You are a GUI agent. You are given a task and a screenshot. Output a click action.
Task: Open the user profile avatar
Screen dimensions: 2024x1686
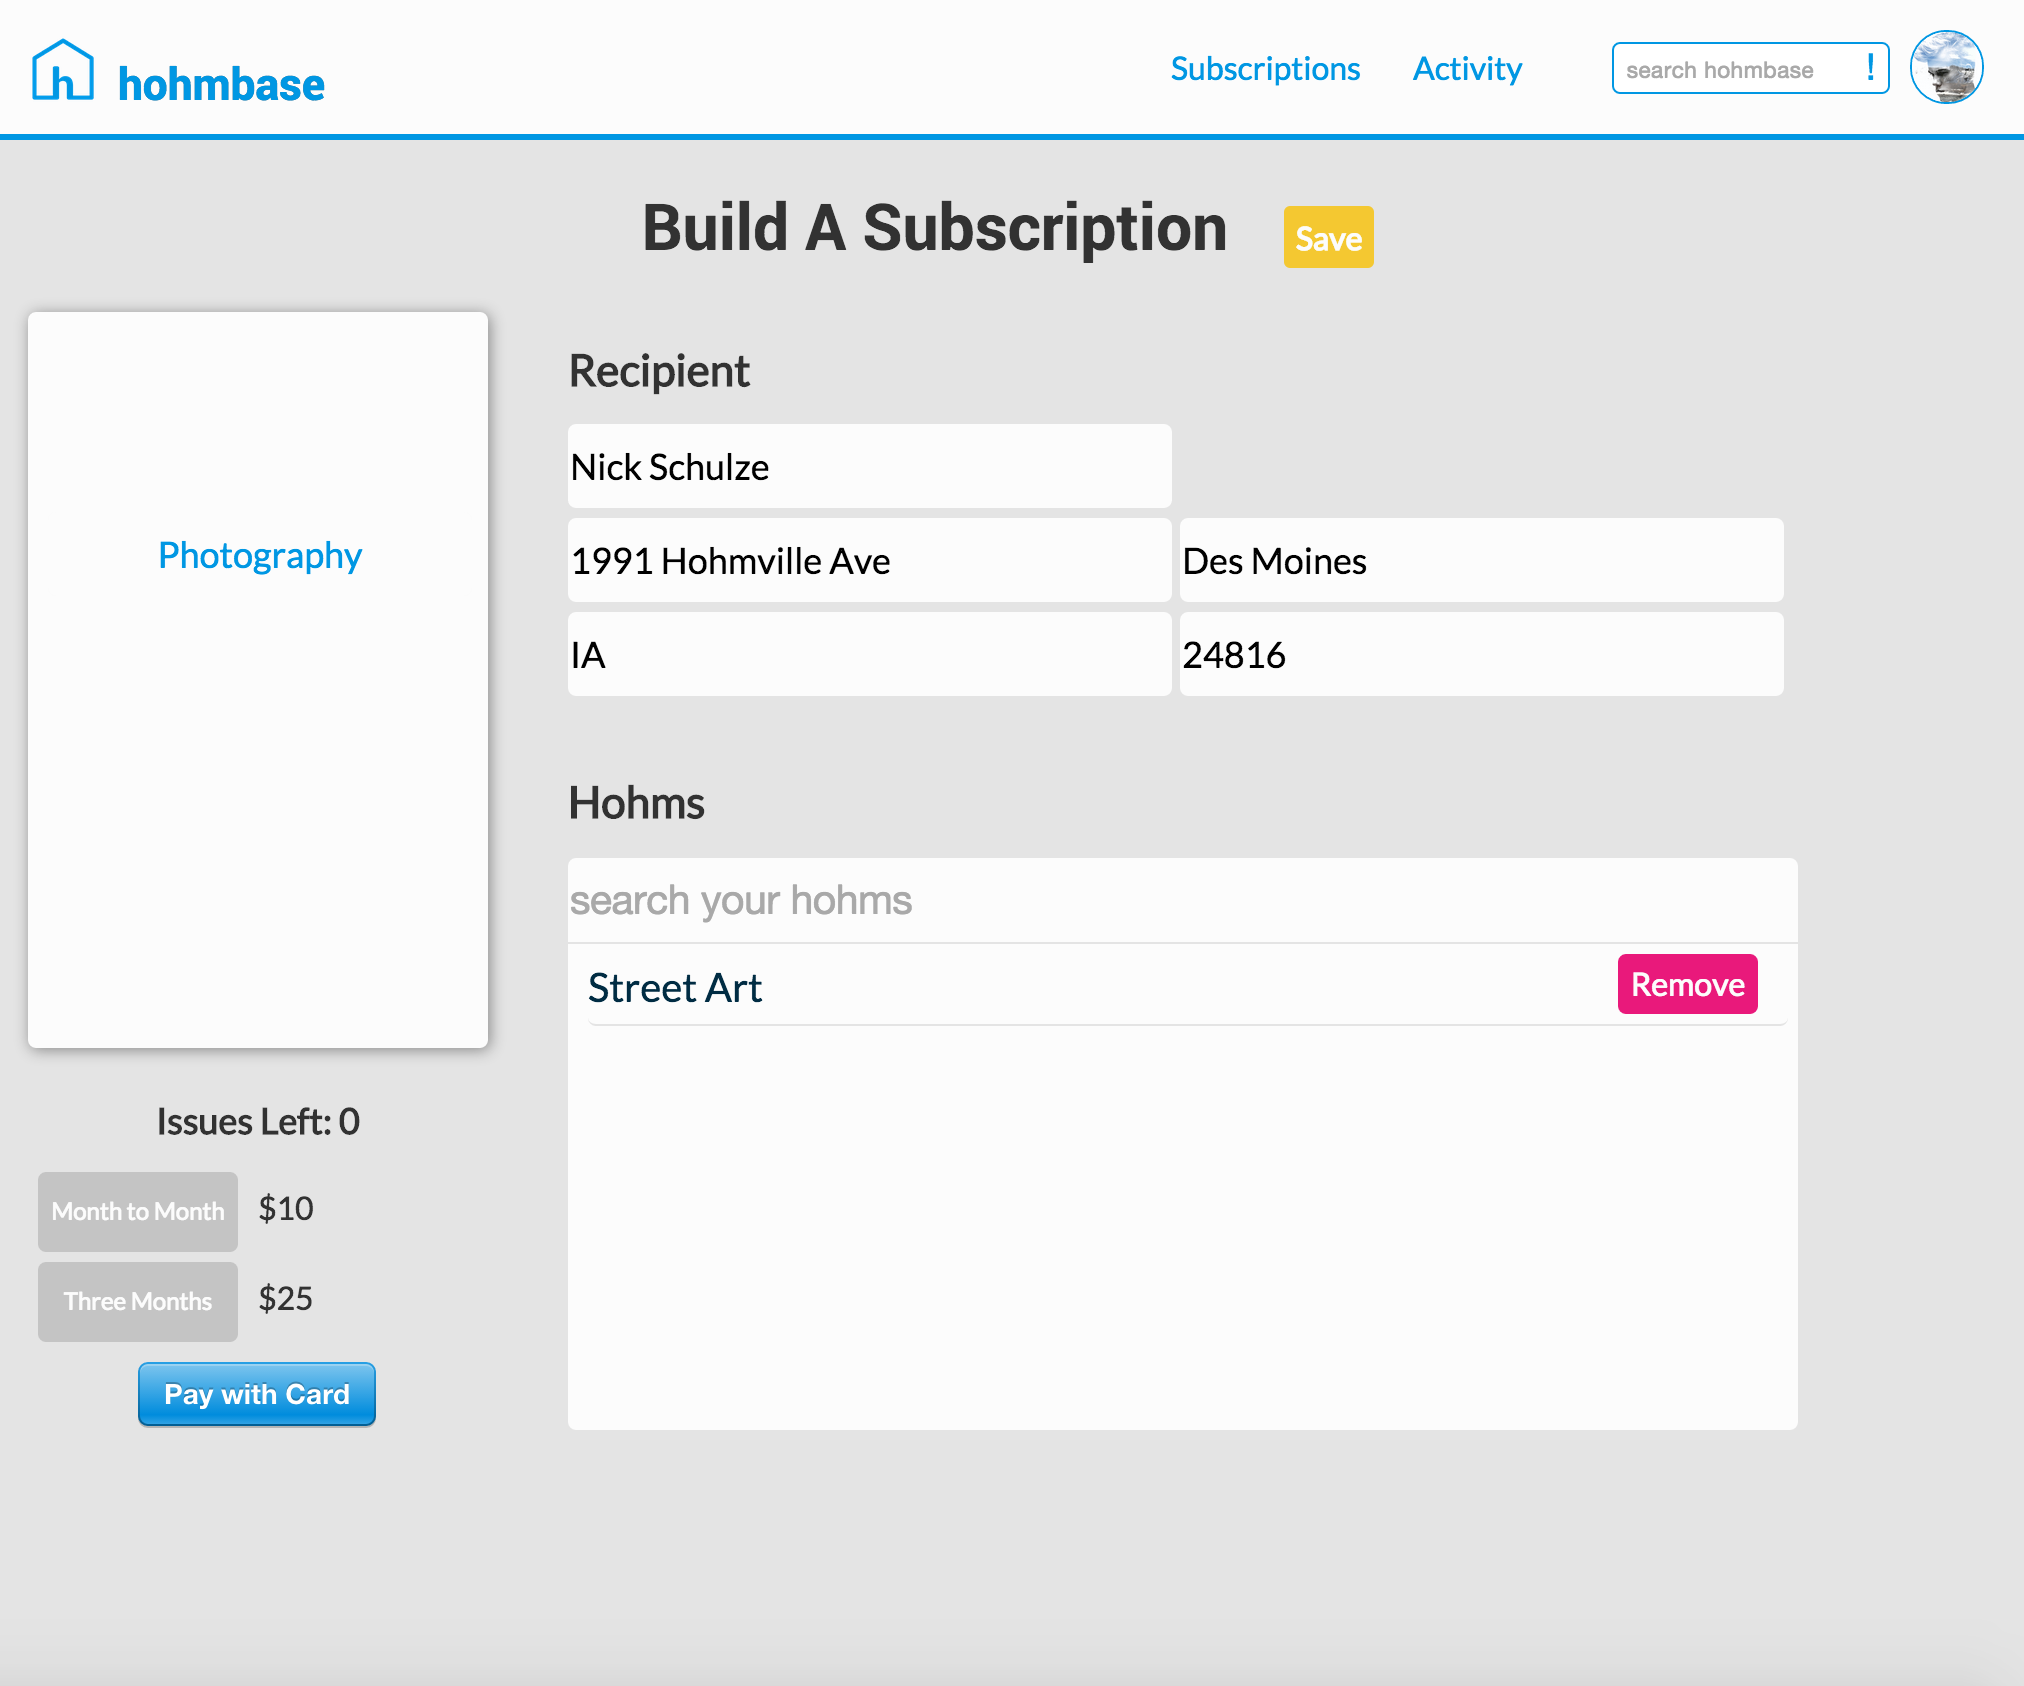1946,68
